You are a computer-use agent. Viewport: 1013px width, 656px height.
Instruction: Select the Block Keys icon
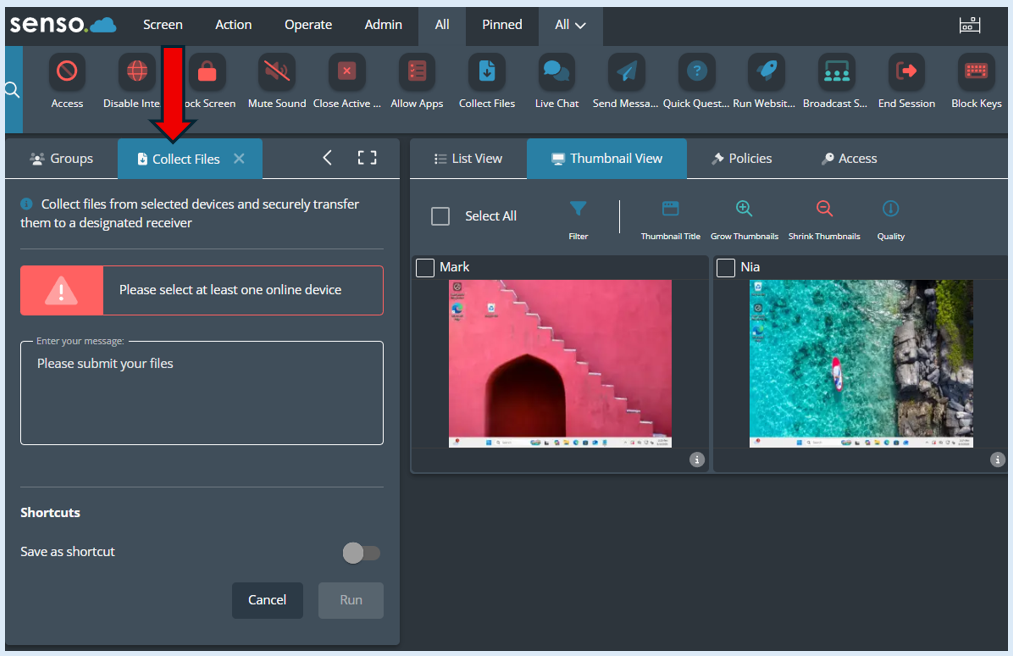(x=976, y=72)
